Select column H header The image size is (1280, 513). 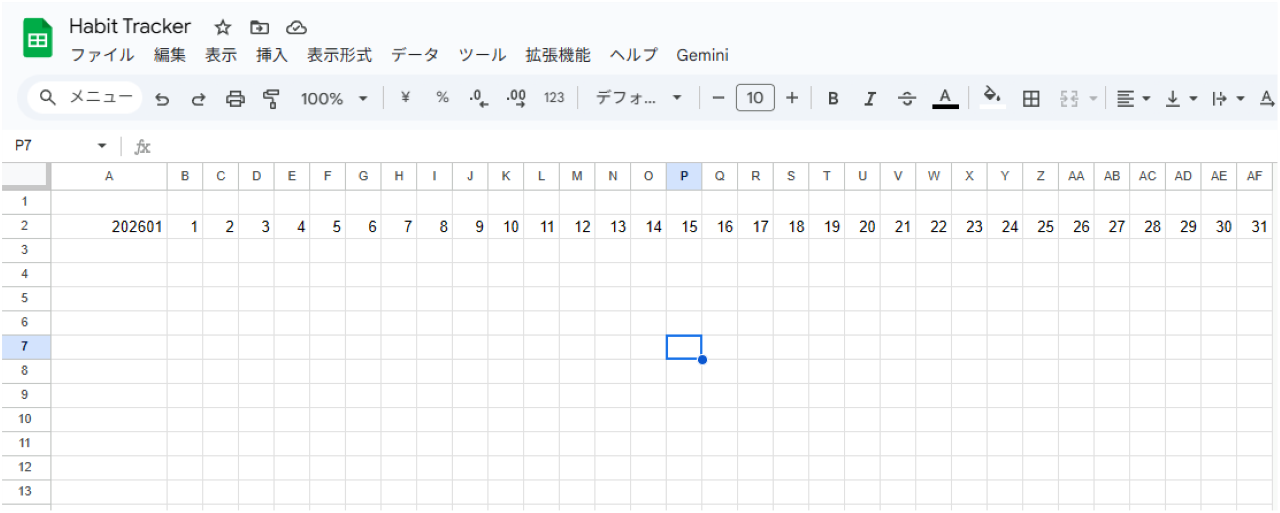click(x=399, y=176)
